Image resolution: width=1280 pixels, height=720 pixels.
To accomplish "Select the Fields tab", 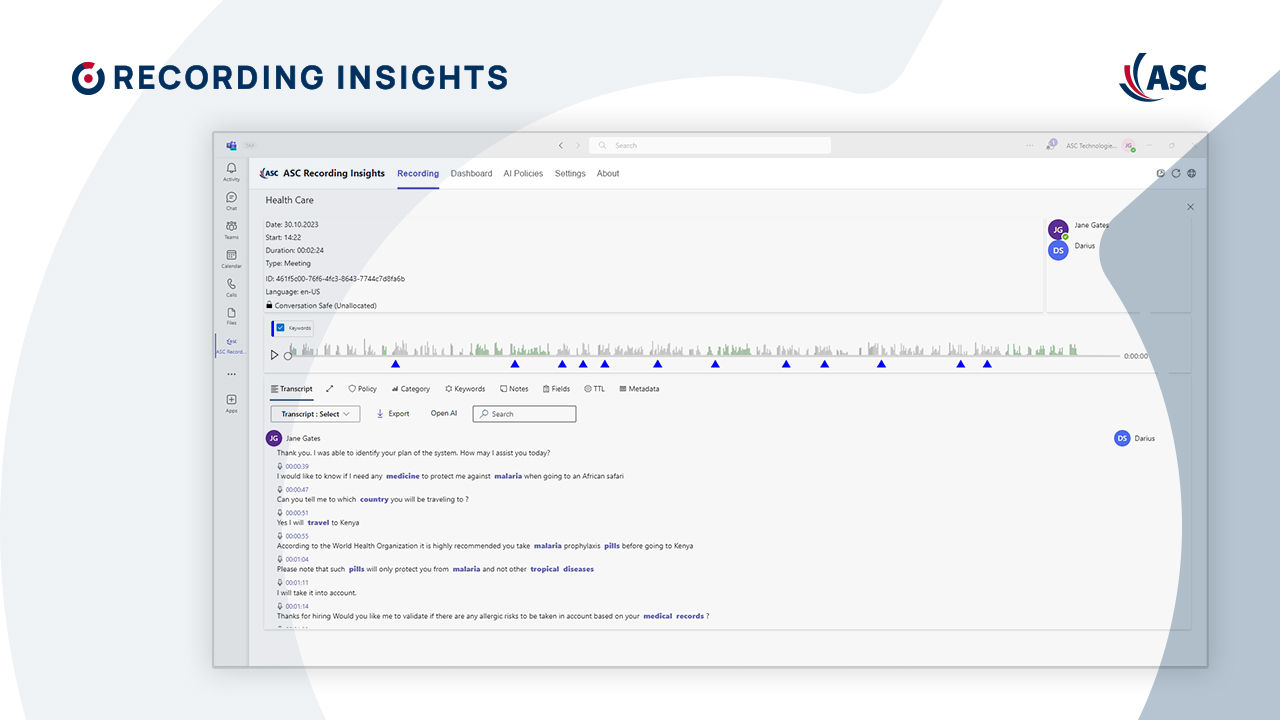I will (556, 389).
